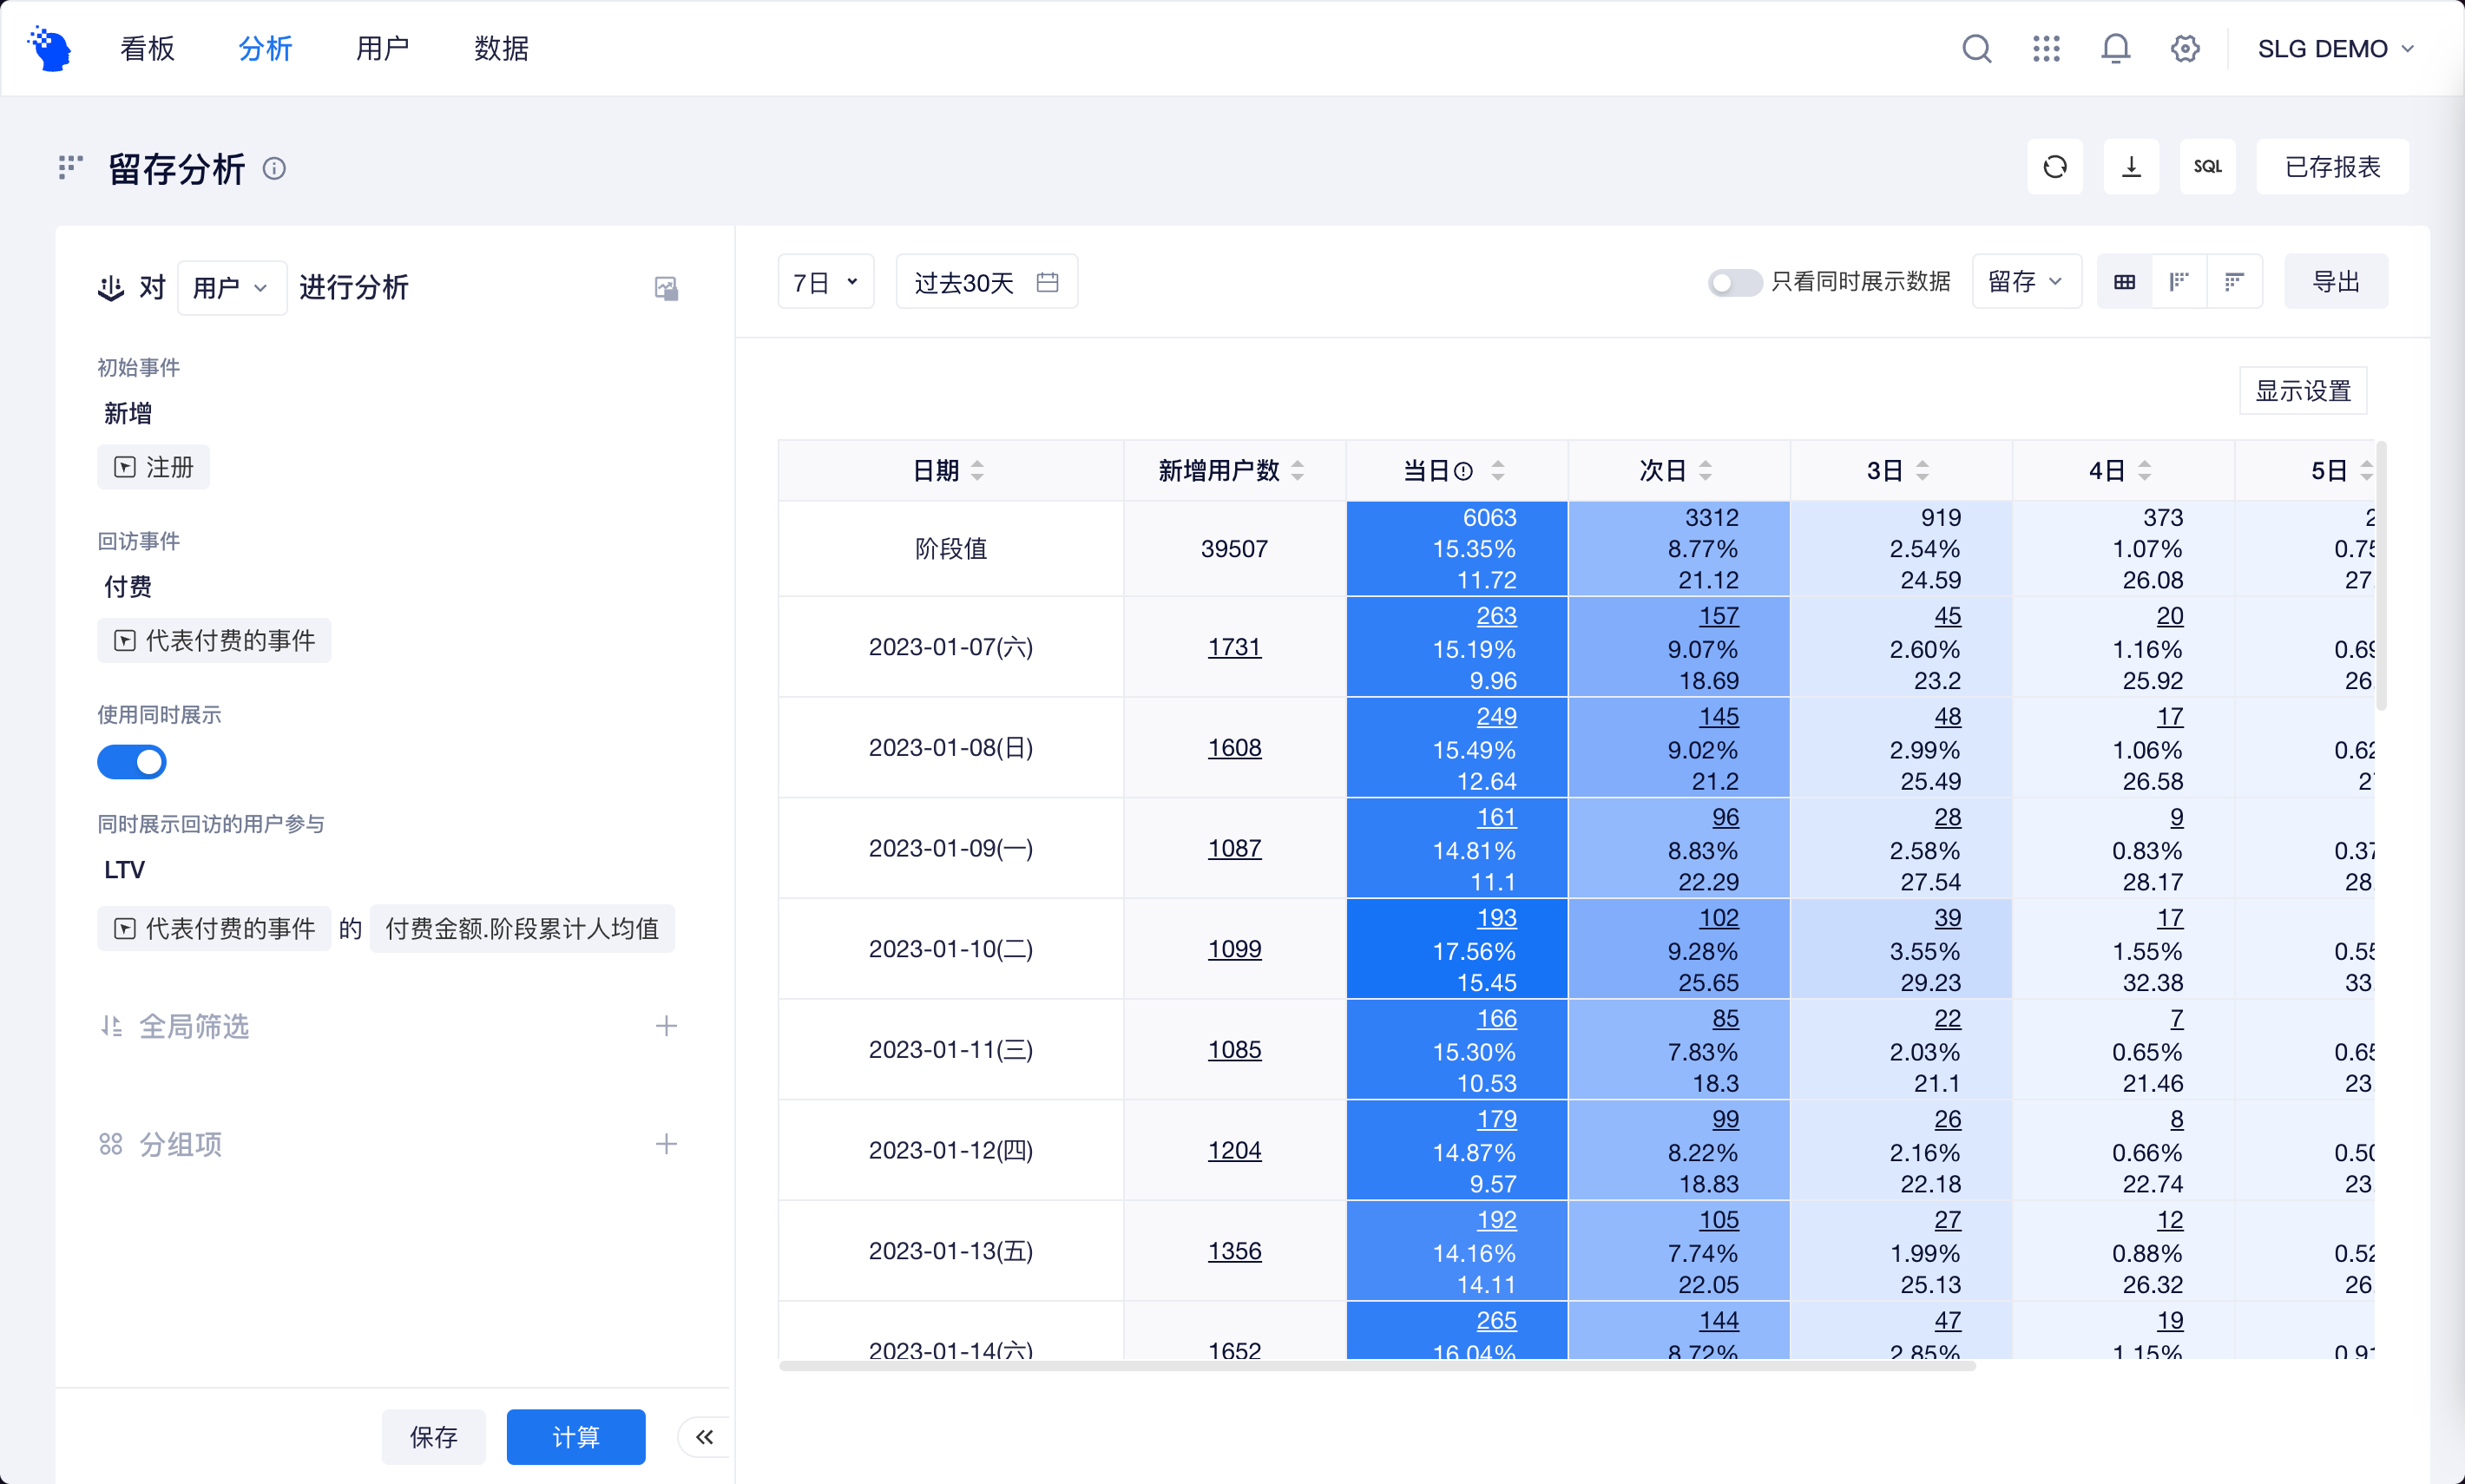Click the refresh report icon
The height and width of the screenshot is (1484, 2465).
coord(2054,167)
